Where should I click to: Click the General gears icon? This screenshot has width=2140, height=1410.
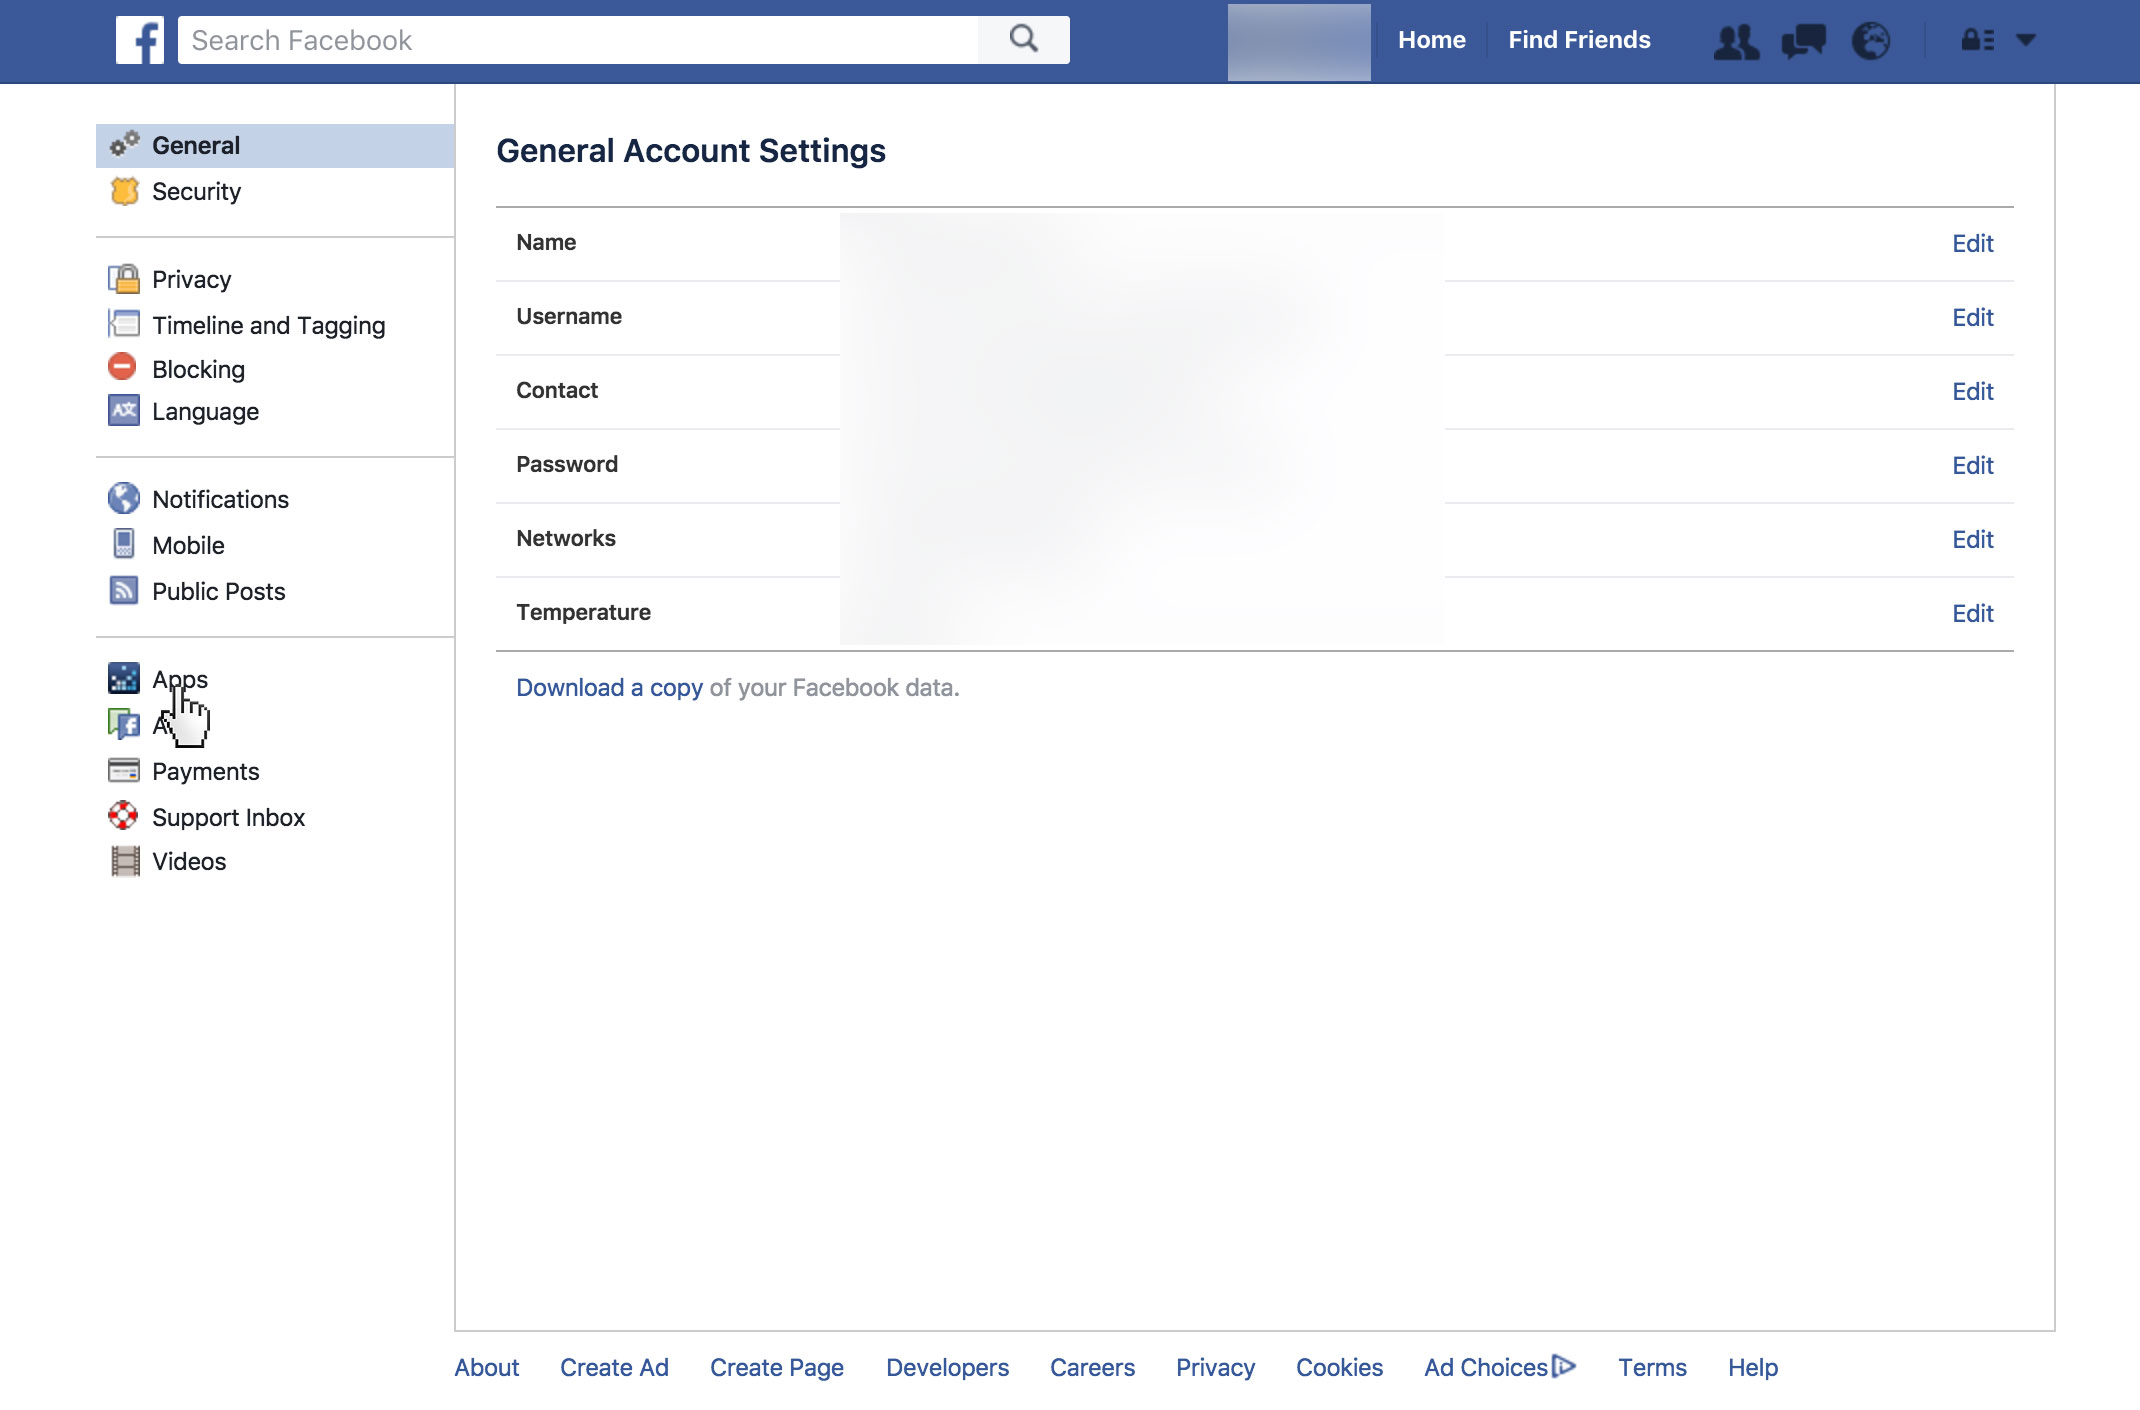pos(124,145)
